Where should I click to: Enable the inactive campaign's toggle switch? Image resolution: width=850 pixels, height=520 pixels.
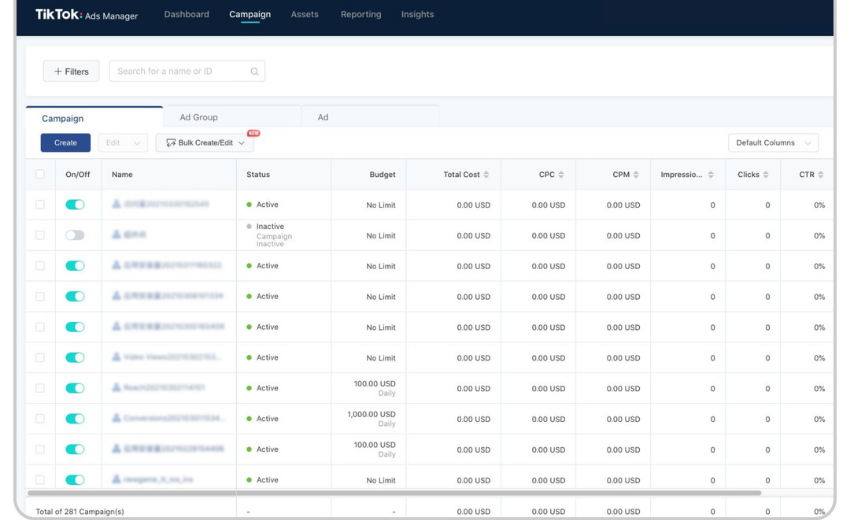pyautogui.click(x=75, y=236)
